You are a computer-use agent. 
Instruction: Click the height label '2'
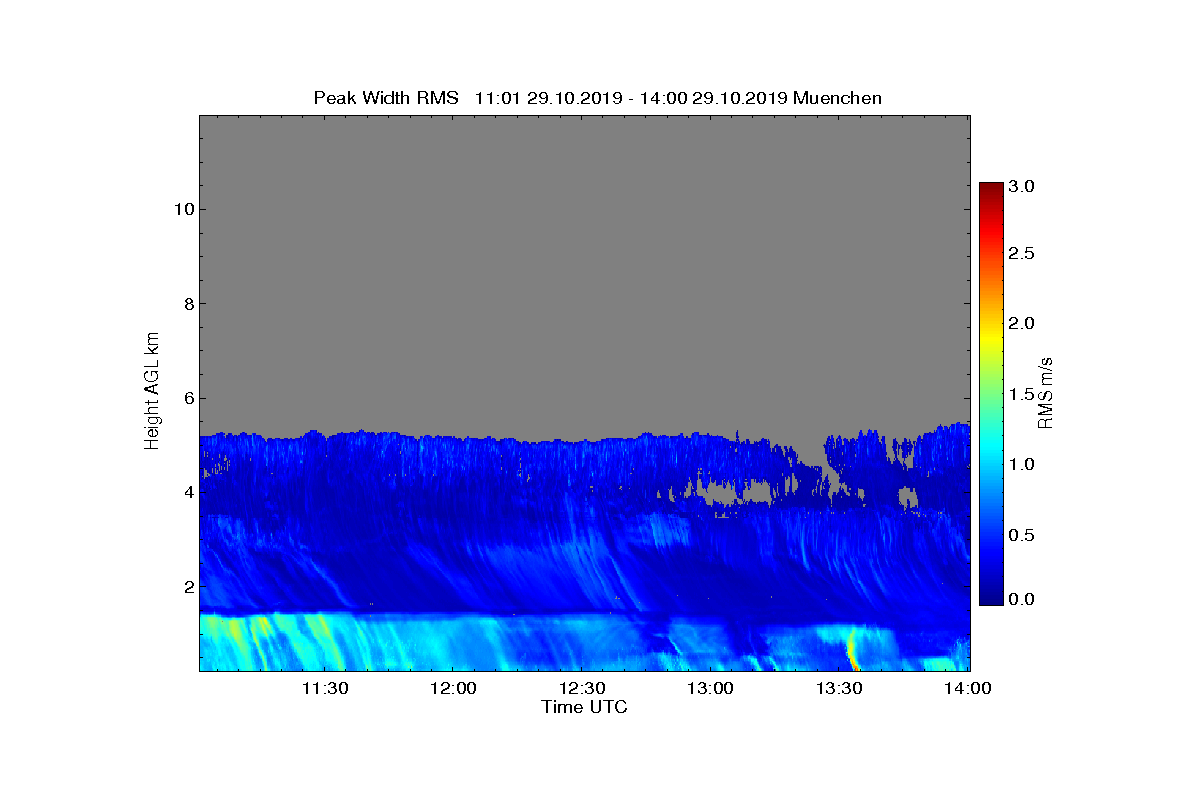click(187, 586)
